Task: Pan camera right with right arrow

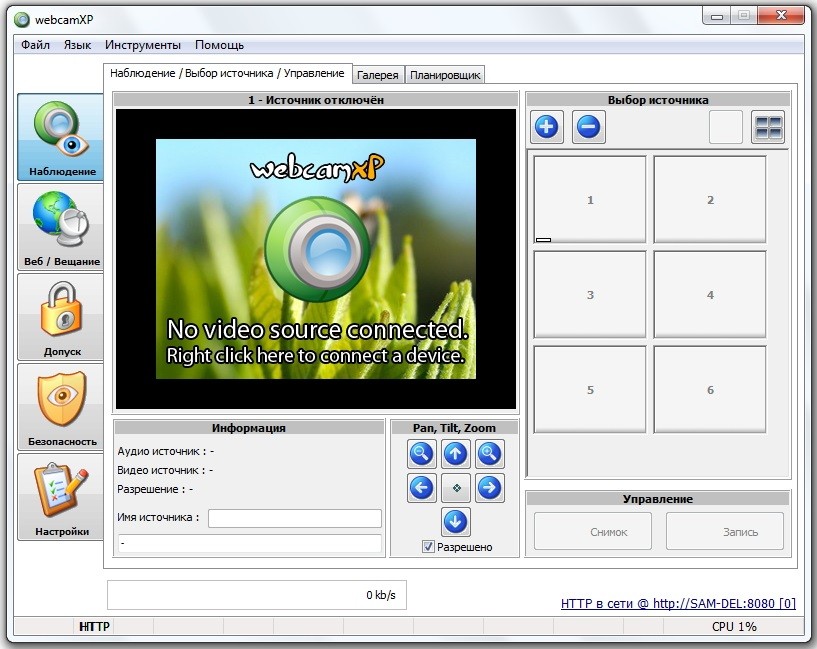Action: click(x=489, y=488)
